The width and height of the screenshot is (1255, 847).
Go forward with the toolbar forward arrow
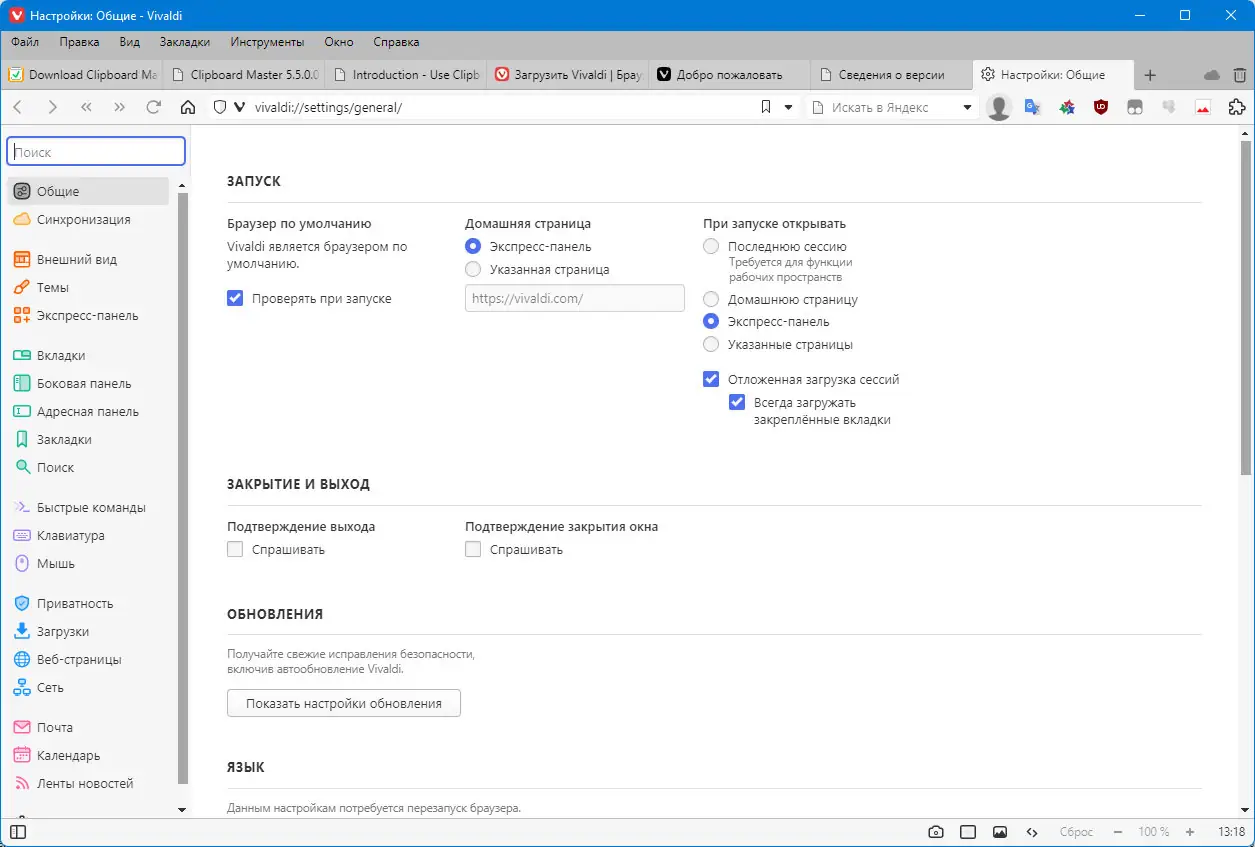pos(52,107)
